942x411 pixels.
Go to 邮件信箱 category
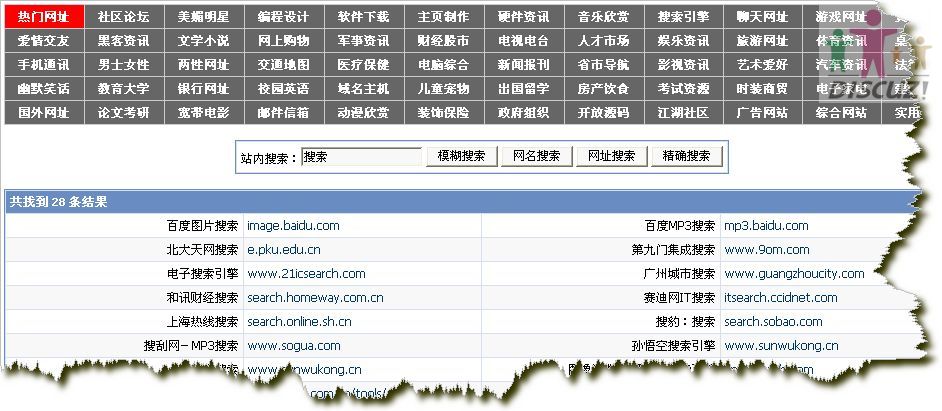284,112
